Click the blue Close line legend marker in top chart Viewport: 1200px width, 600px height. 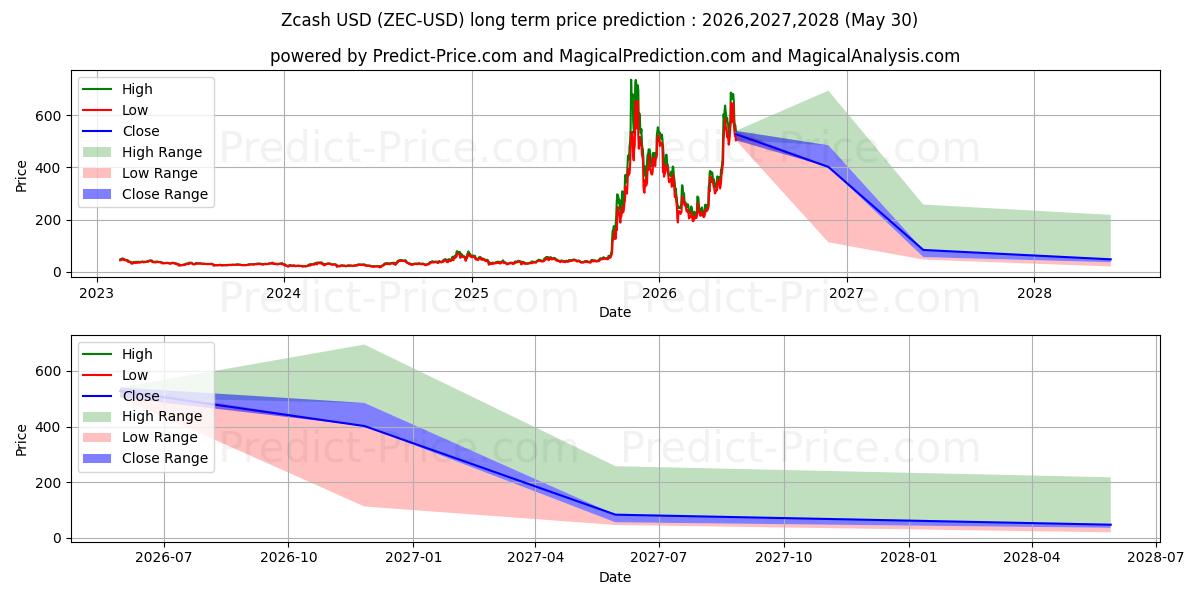point(100,131)
